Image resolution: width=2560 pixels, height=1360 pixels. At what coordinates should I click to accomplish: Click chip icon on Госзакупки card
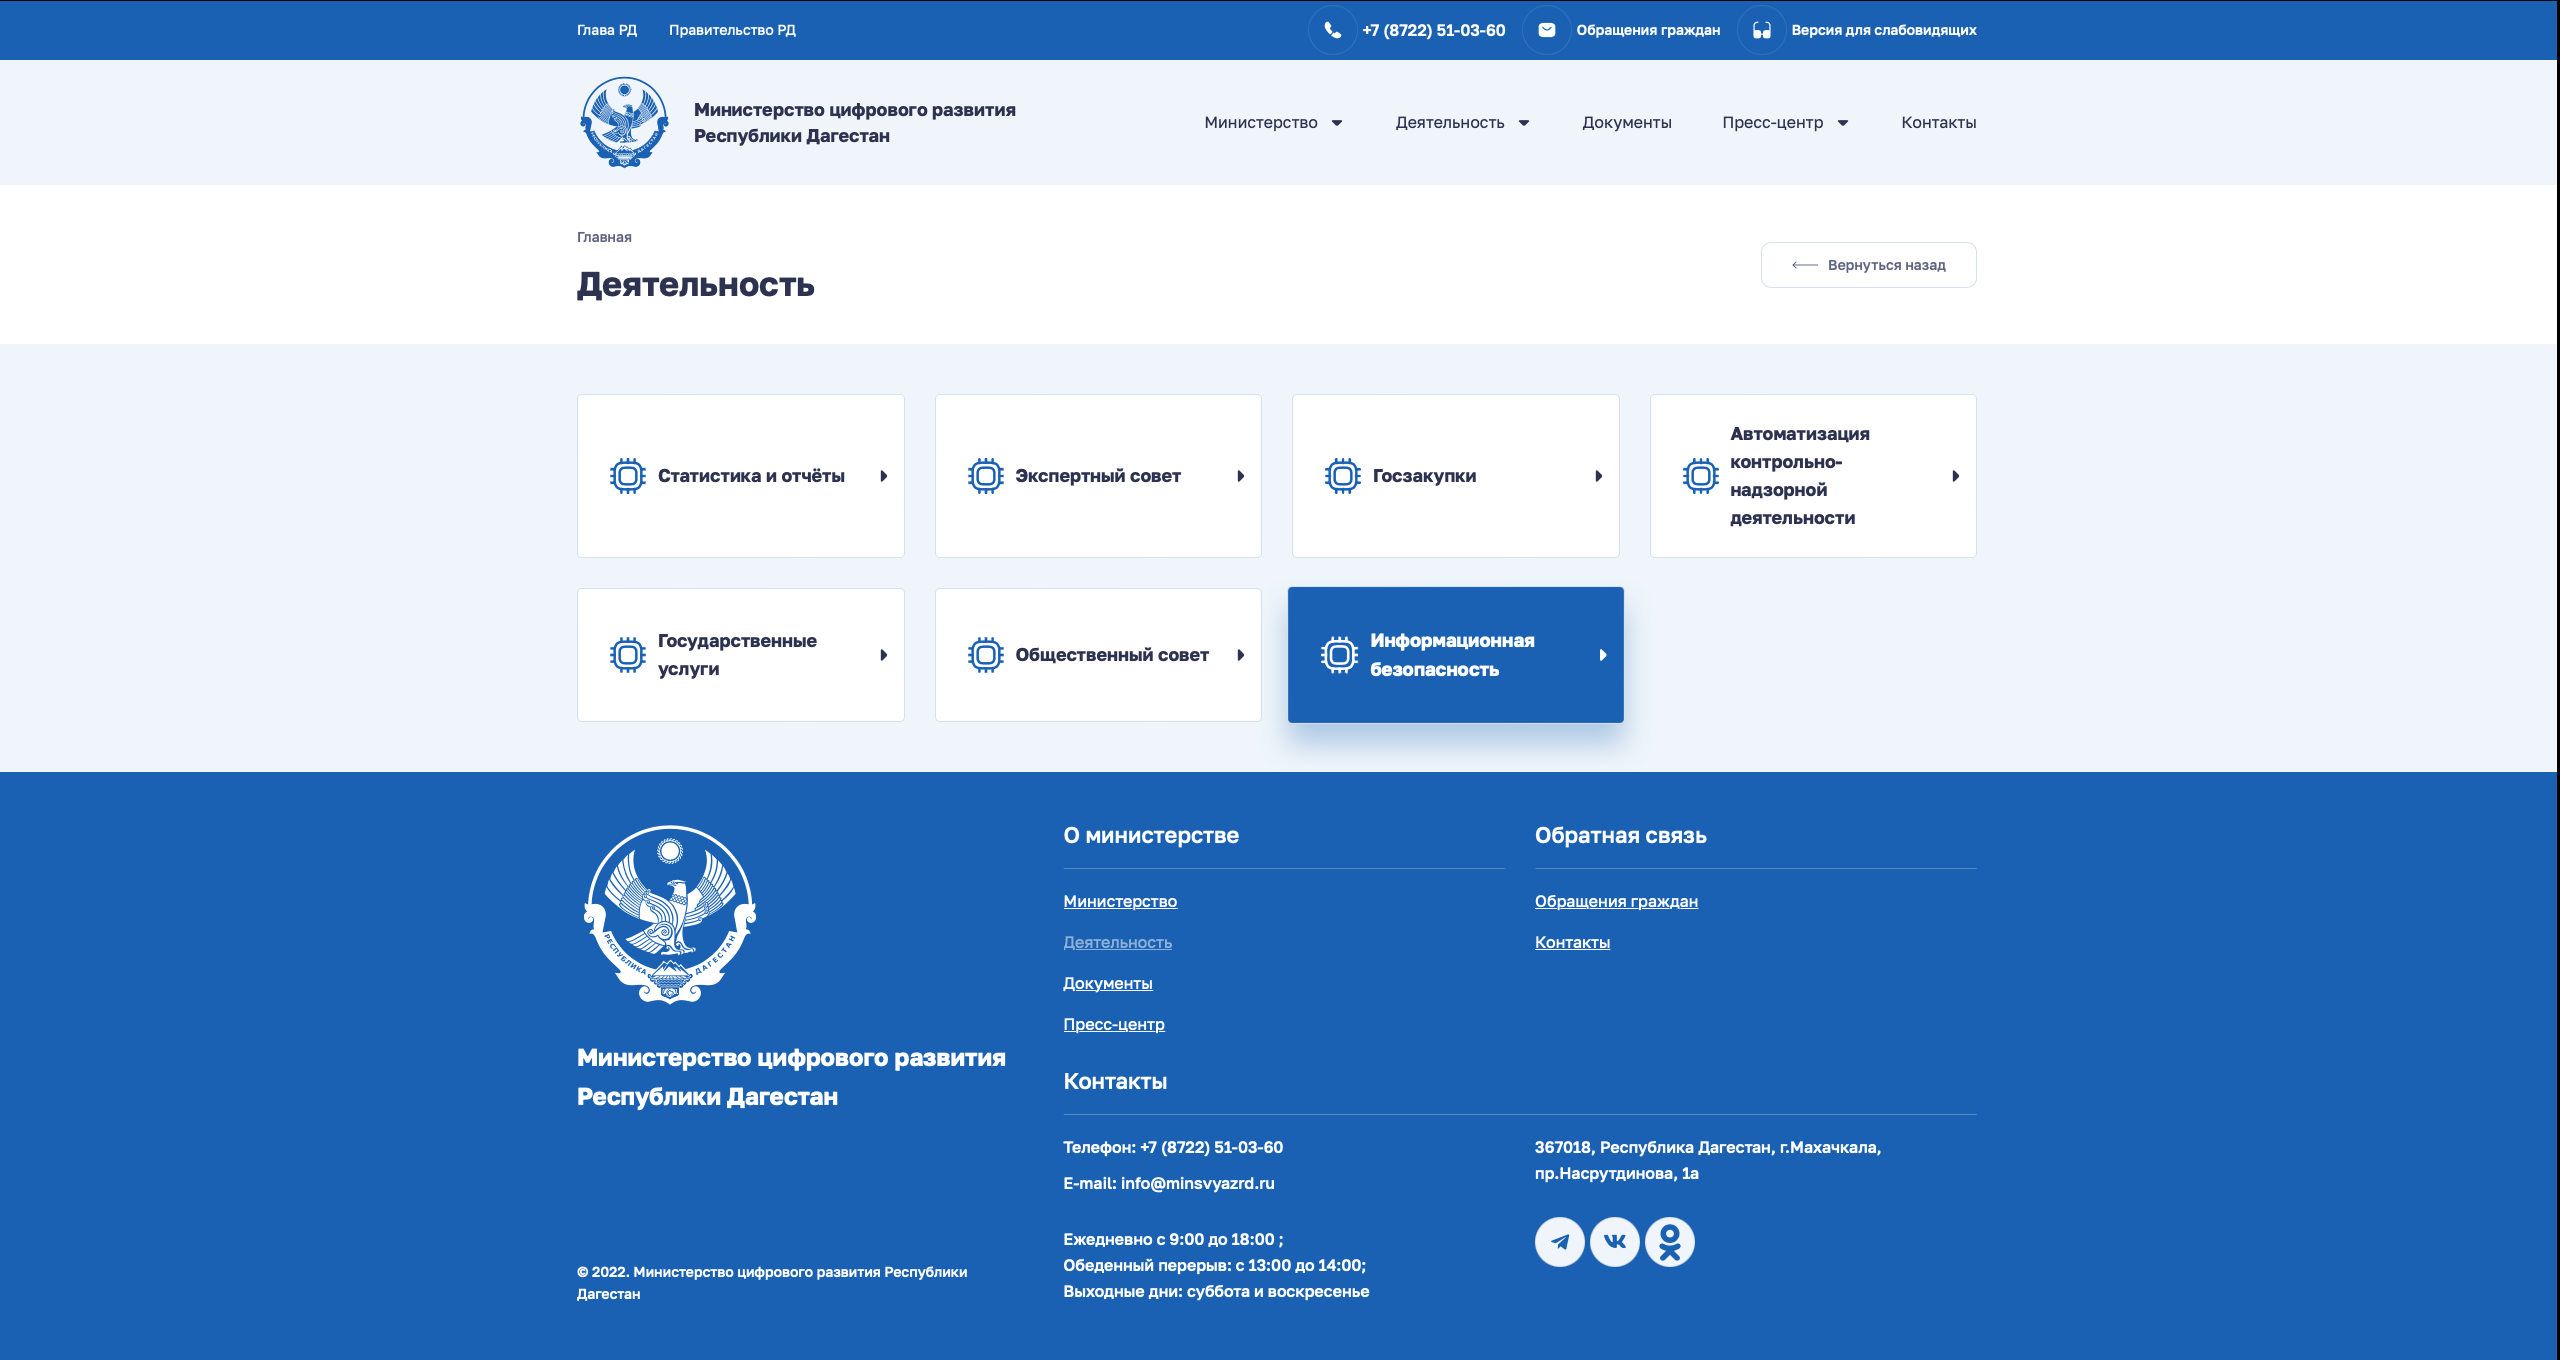click(1342, 476)
